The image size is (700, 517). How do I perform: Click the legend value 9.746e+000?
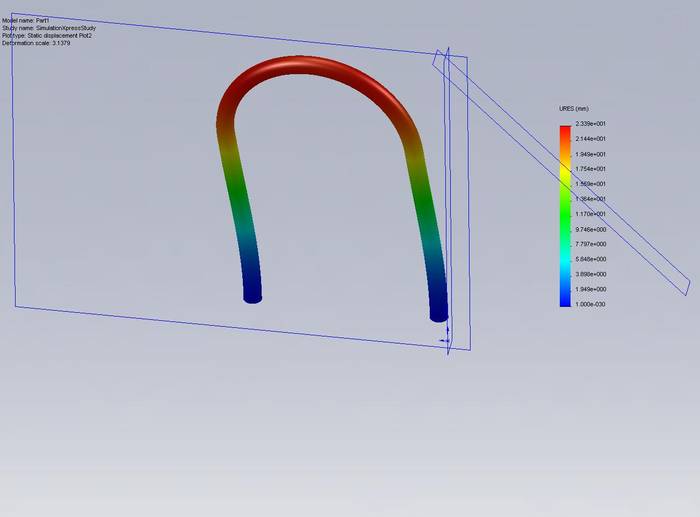[x=591, y=229]
